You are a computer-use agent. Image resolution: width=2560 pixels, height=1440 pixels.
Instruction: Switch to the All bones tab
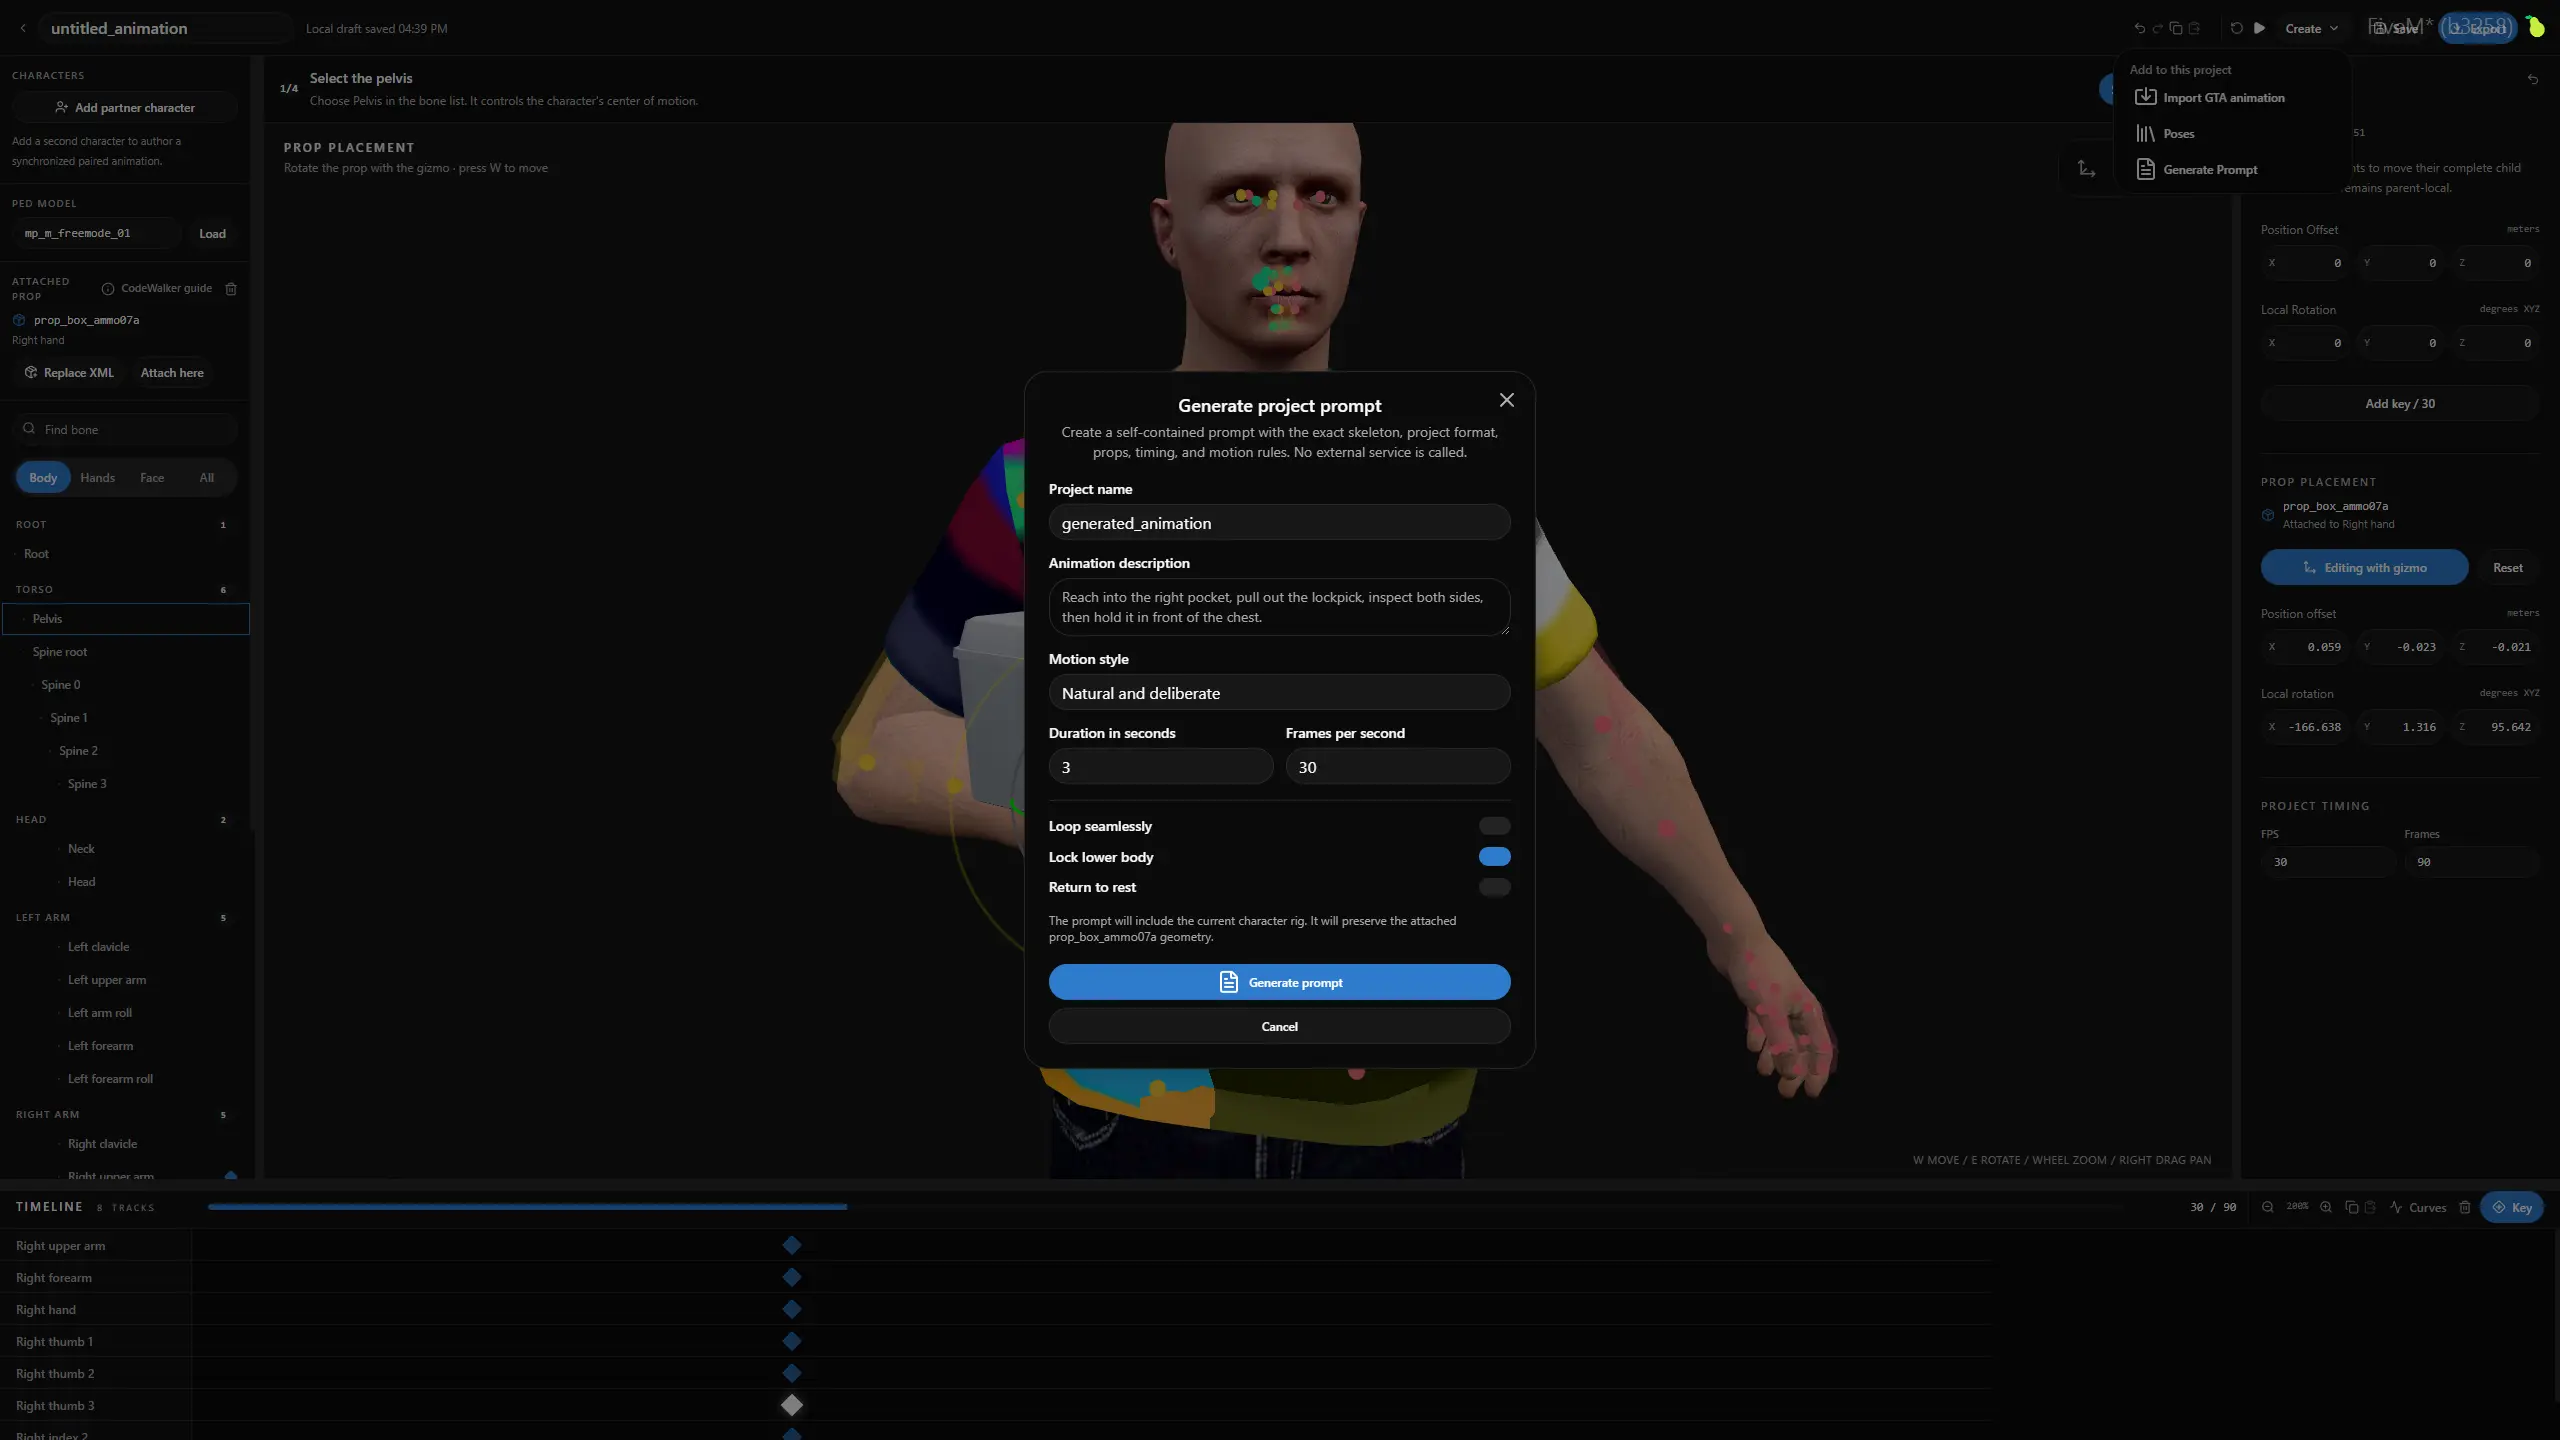[x=206, y=477]
